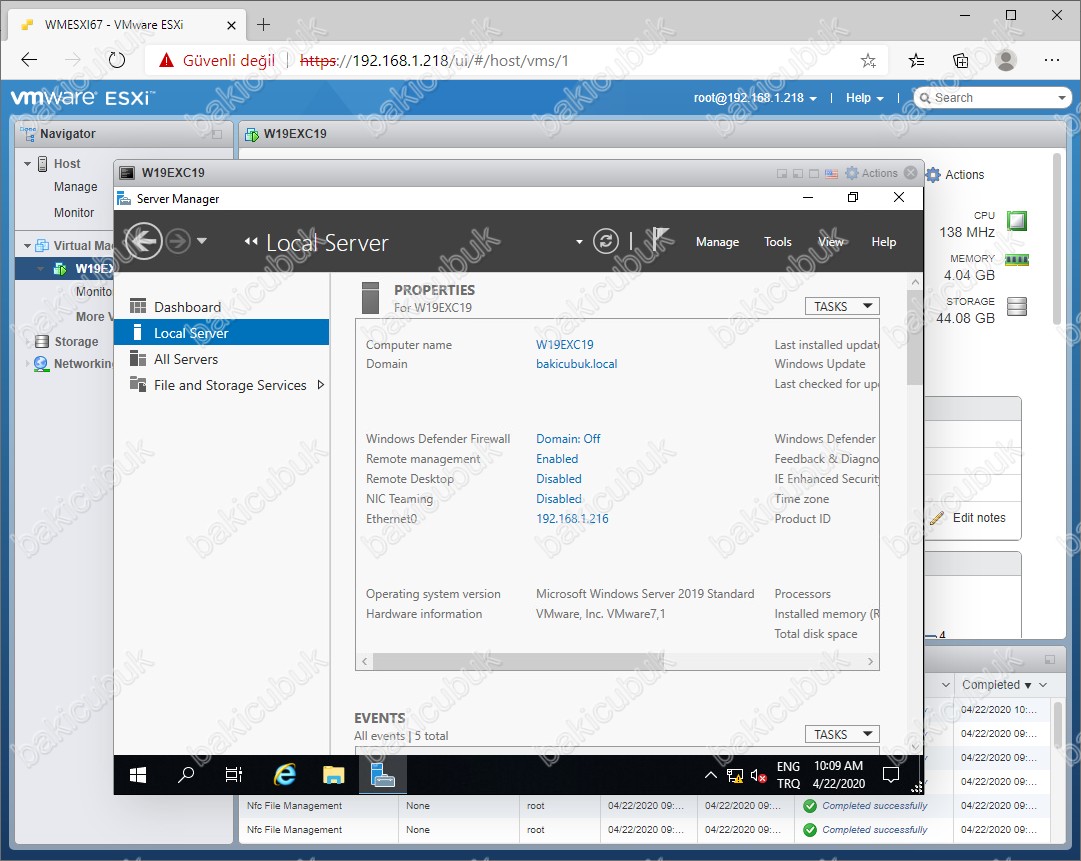
Task: Click the Networking globe icon in Navigator
Action: (x=41, y=363)
